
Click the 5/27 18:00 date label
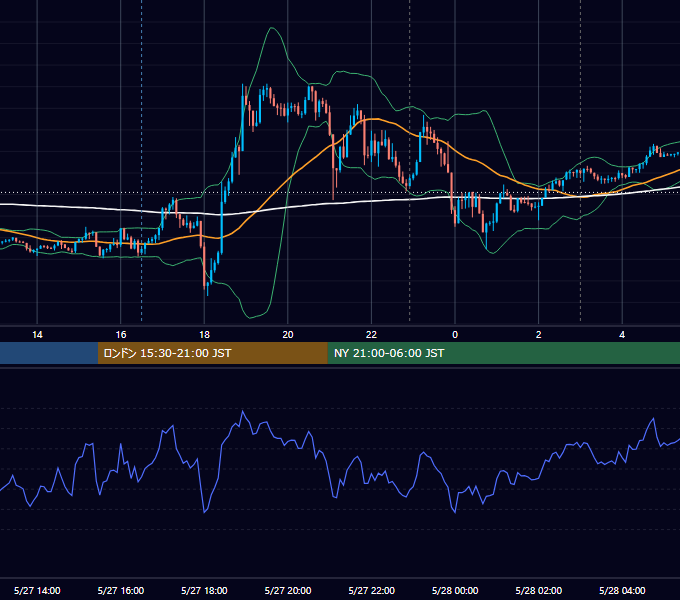204,590
